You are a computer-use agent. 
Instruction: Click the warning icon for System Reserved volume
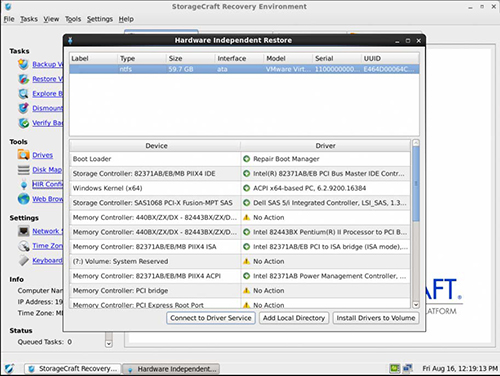246,261
